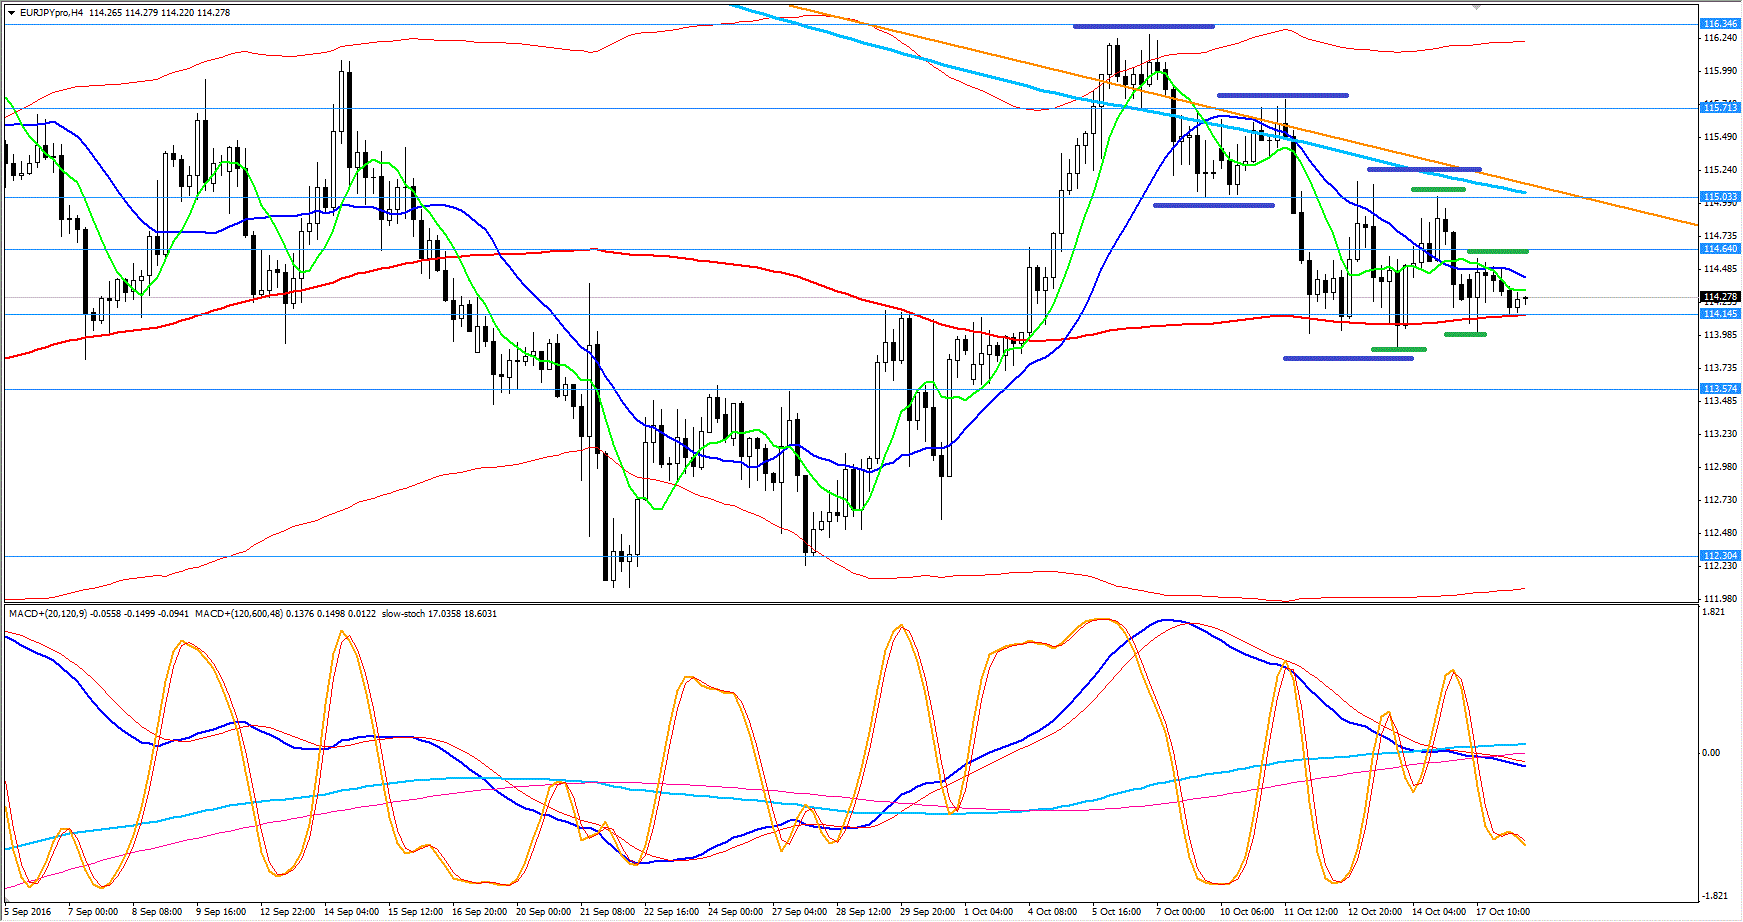The width and height of the screenshot is (1743, 922).
Task: Click the MACD+(20,120,9) indicator label
Action: coord(48,613)
